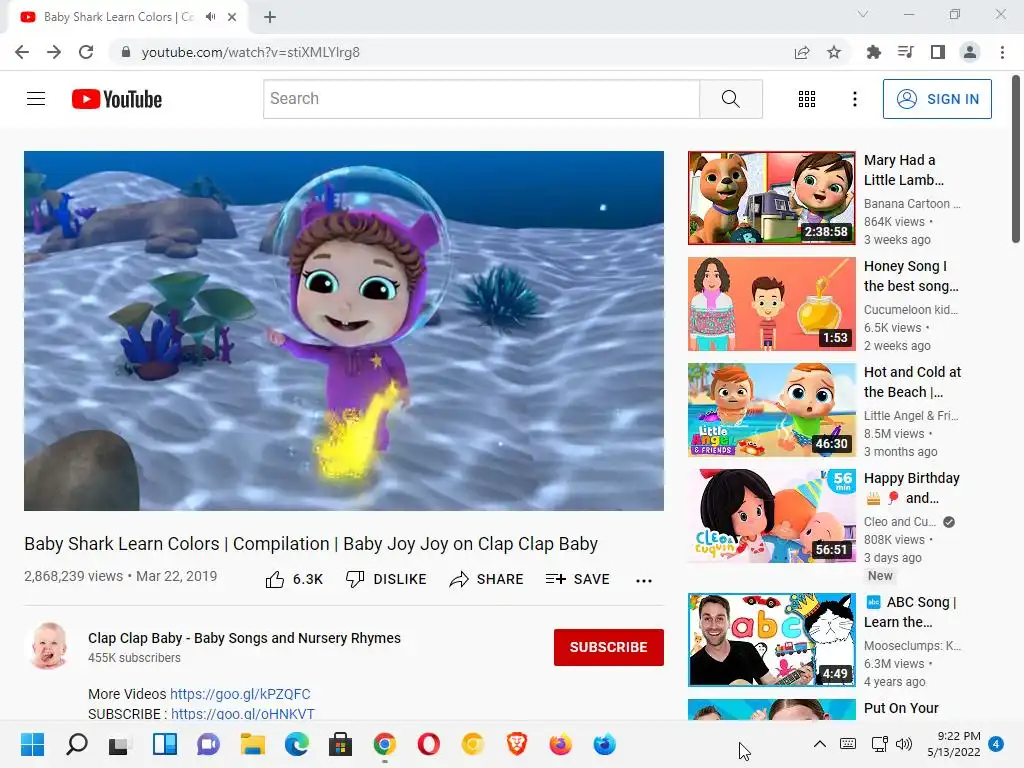Open the goo.gl/kPZQFC More Videos link
The width and height of the screenshot is (1024, 768).
coord(240,694)
